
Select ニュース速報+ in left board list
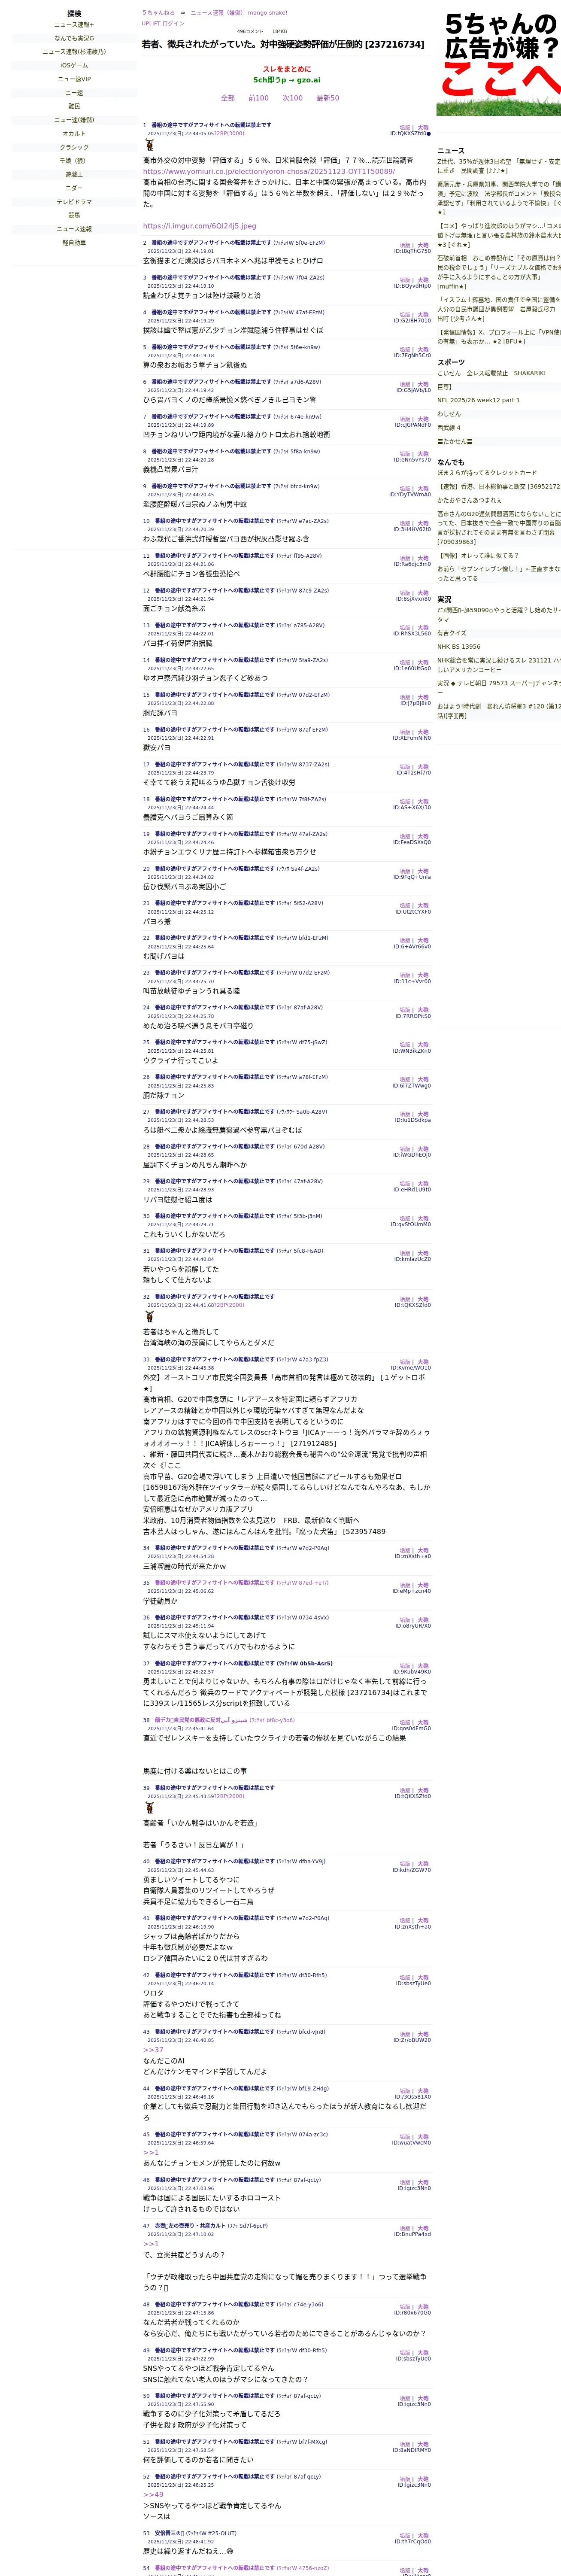(74, 25)
